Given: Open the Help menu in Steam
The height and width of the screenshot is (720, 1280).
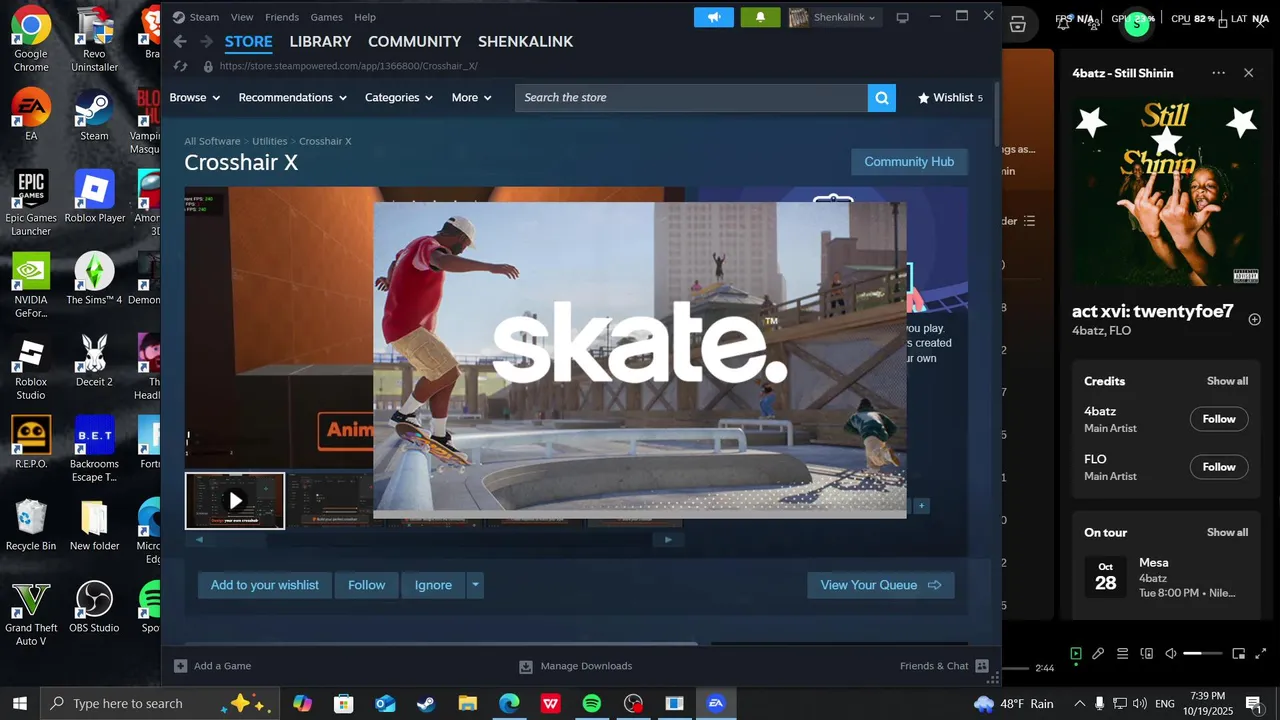Looking at the screenshot, I should tap(365, 17).
